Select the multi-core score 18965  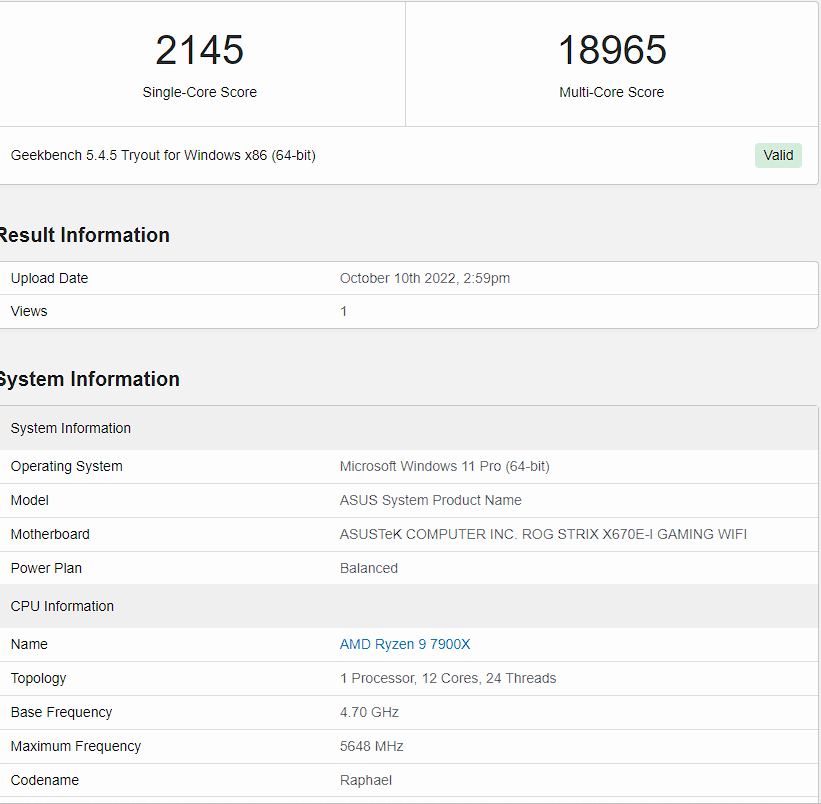tap(612, 50)
